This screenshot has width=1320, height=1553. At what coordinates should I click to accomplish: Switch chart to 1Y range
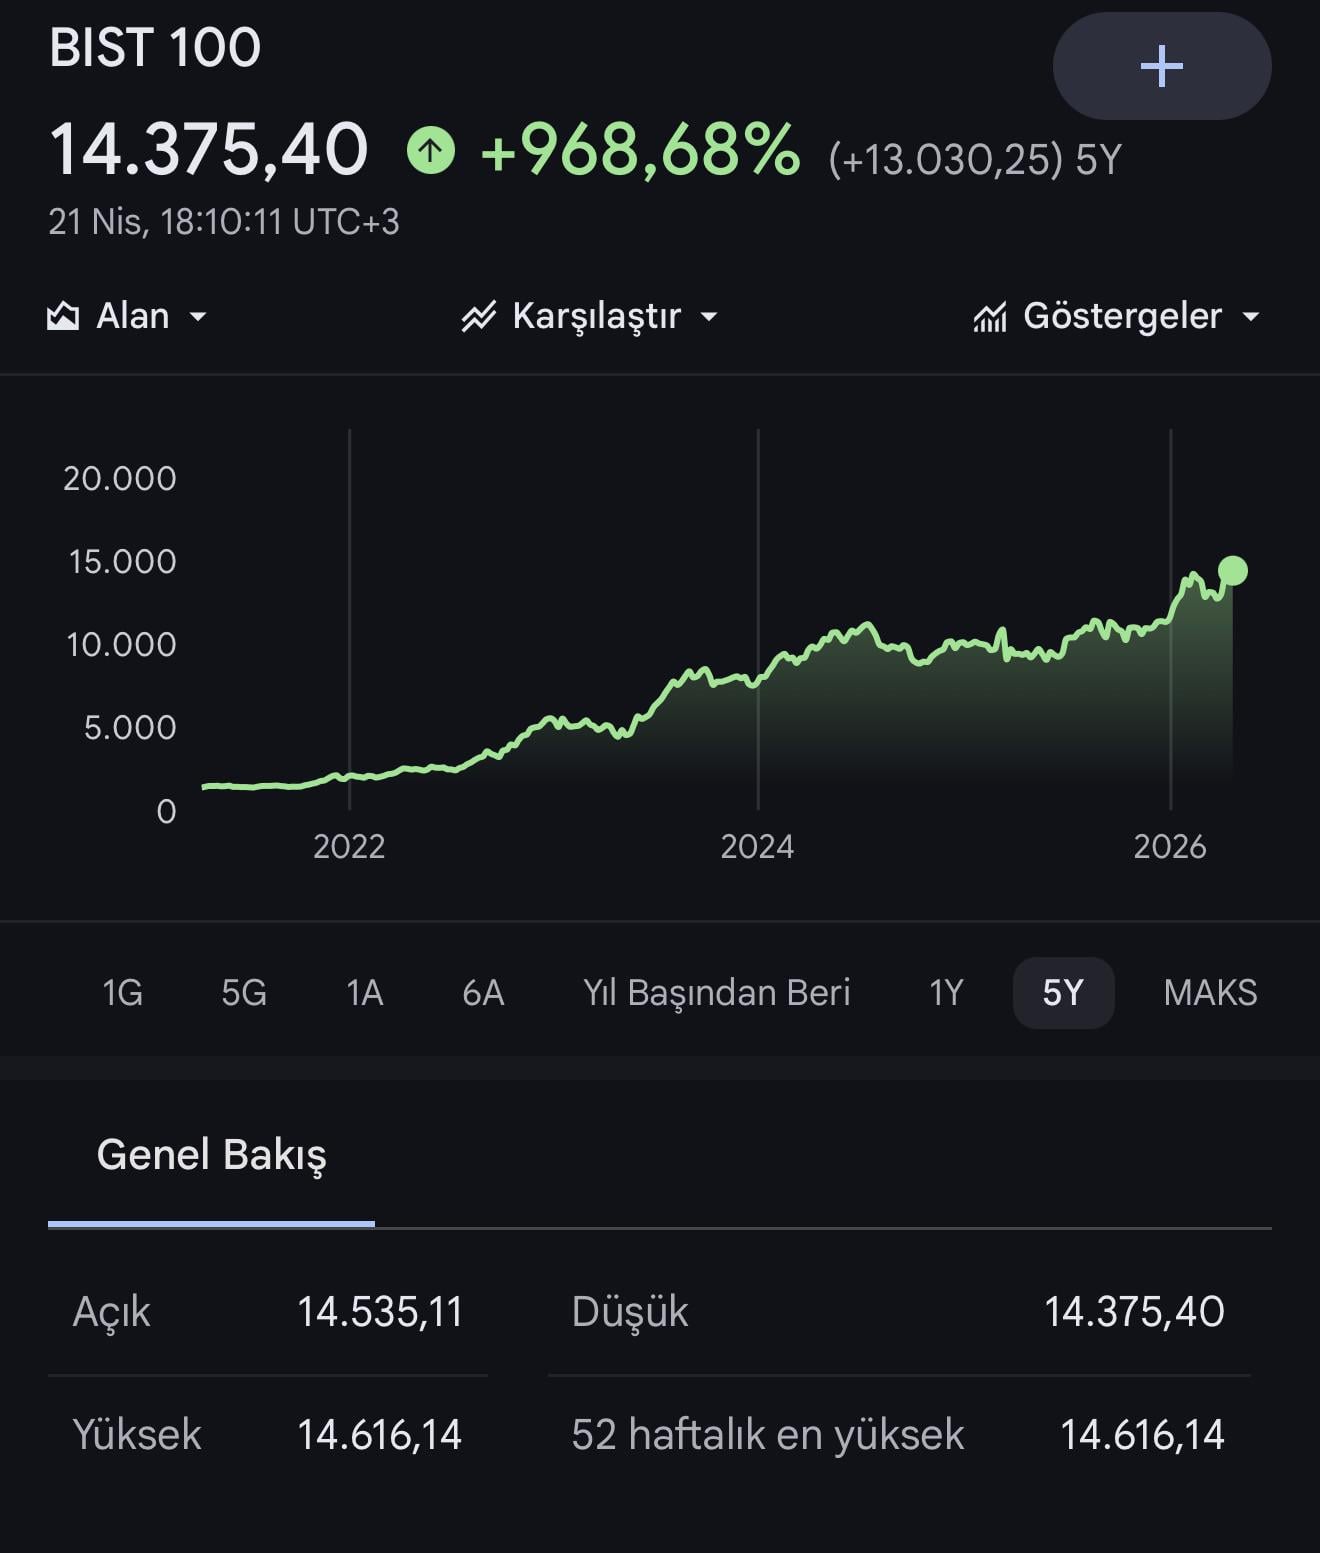tap(946, 993)
